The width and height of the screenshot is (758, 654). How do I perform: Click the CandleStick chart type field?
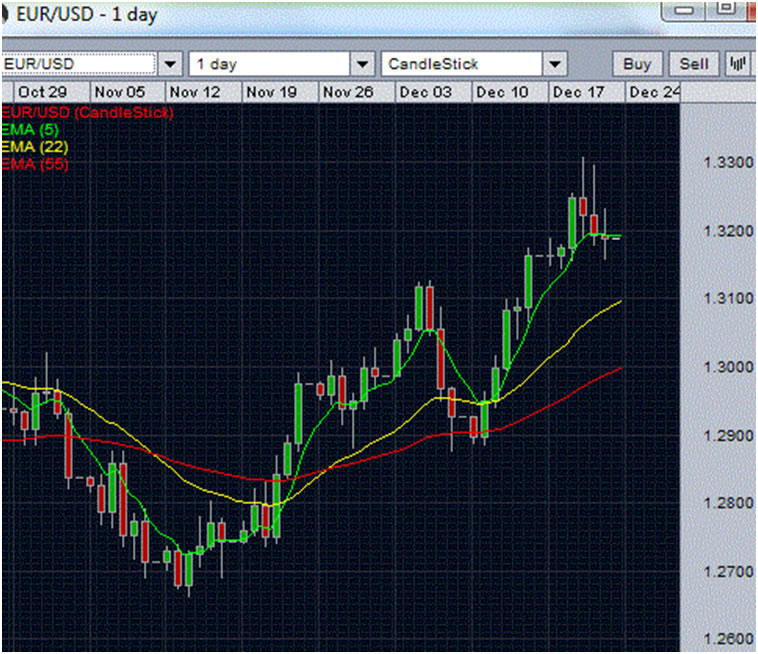point(462,64)
